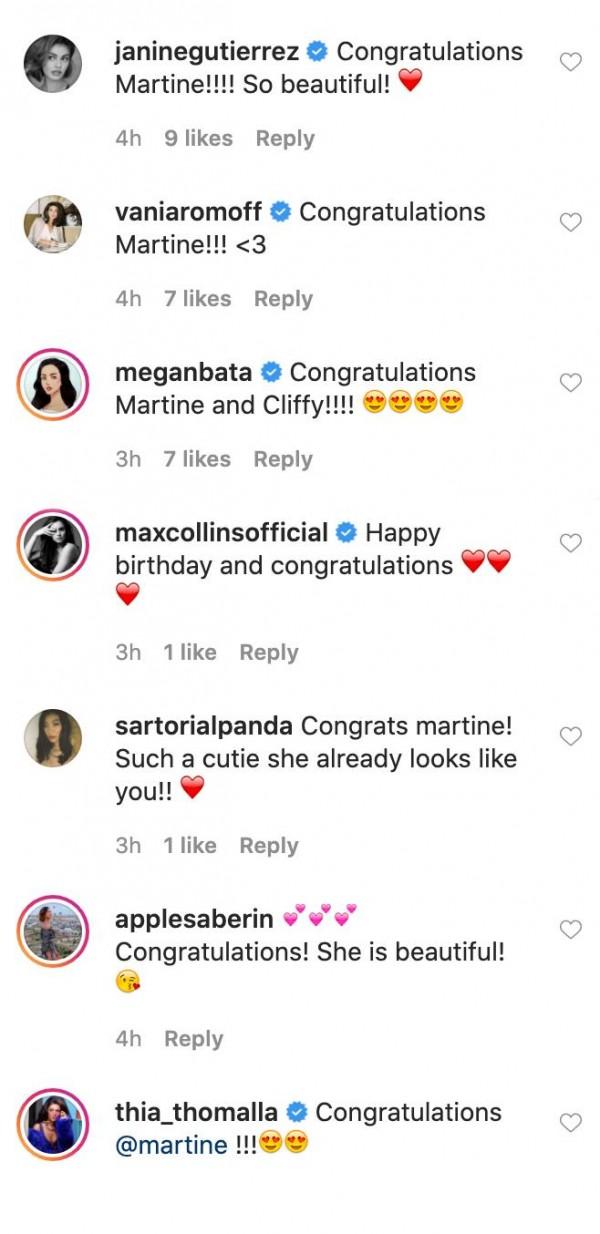View maxcollinsofficial's story ring avatar

pyautogui.click(x=53, y=545)
